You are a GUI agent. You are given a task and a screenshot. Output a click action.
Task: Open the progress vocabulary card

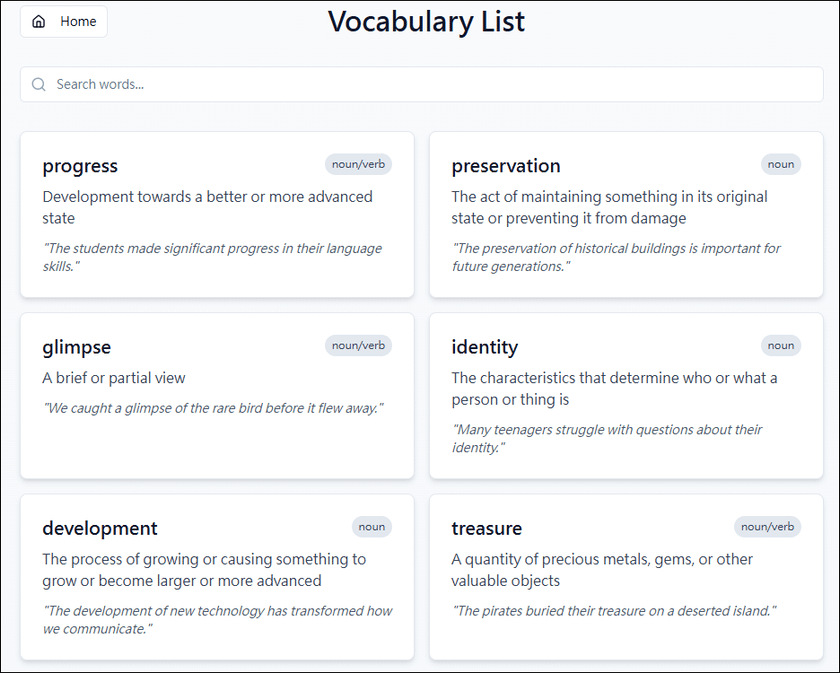tap(217, 214)
